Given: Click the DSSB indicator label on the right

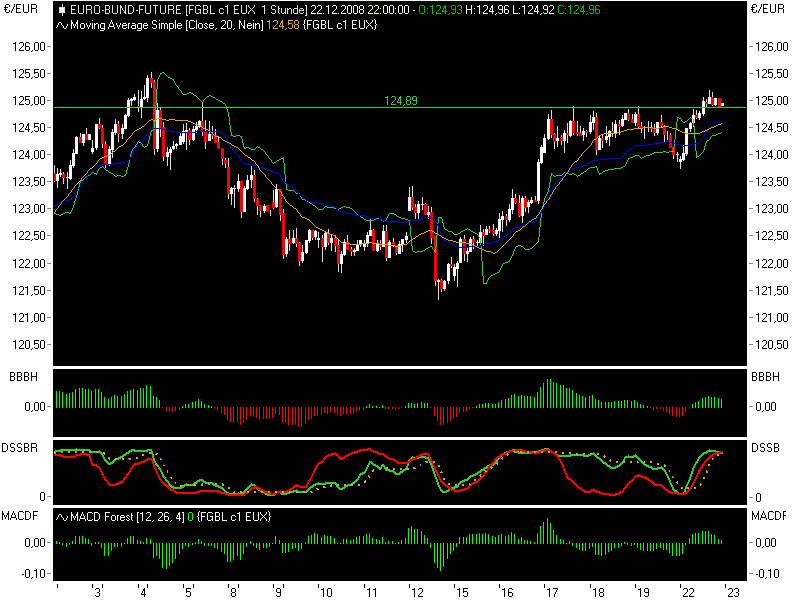Looking at the screenshot, I should tap(765, 448).
